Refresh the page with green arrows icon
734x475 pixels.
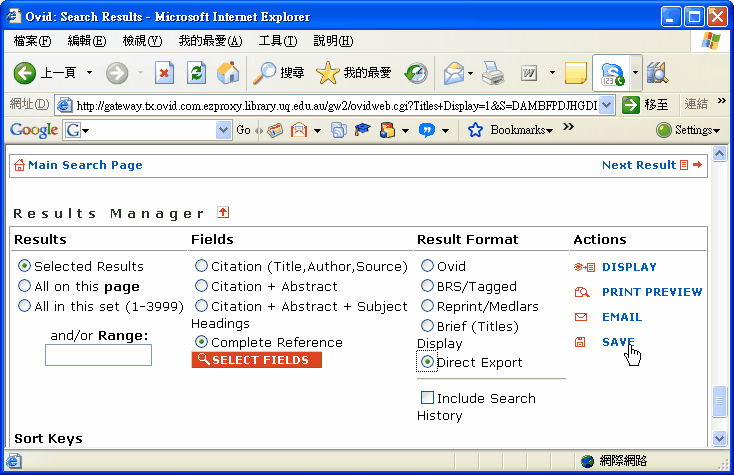tap(197, 73)
